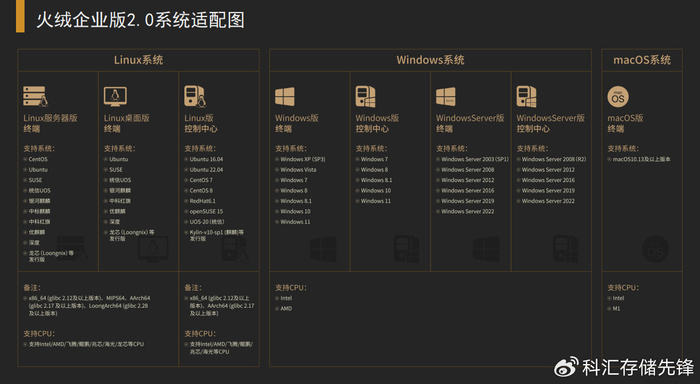Click Ubuntu in Linux服务器版 list
700x384 pixels.
point(38,170)
